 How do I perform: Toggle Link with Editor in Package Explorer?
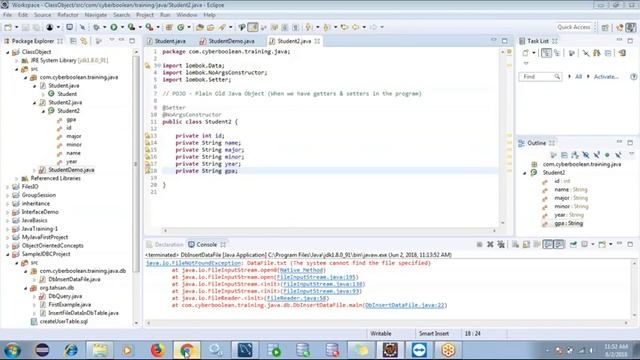point(84,41)
